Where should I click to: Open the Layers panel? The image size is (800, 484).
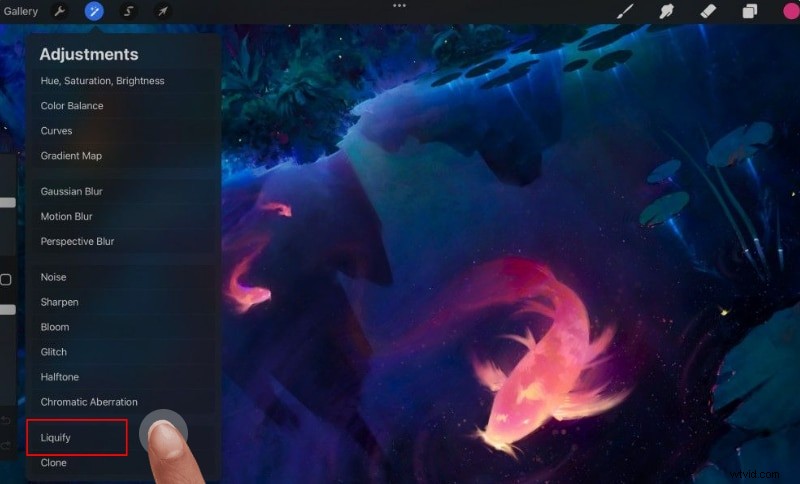click(x=749, y=11)
